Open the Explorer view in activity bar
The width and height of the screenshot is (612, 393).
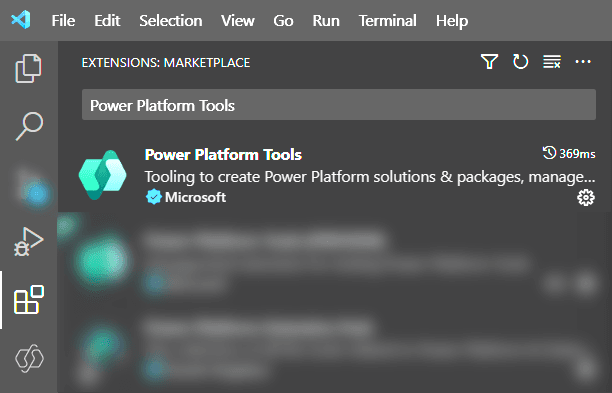(28, 68)
